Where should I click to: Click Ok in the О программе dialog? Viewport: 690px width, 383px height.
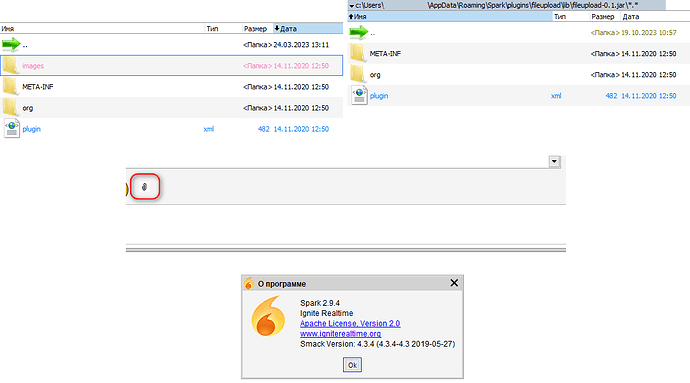pyautogui.click(x=352, y=365)
